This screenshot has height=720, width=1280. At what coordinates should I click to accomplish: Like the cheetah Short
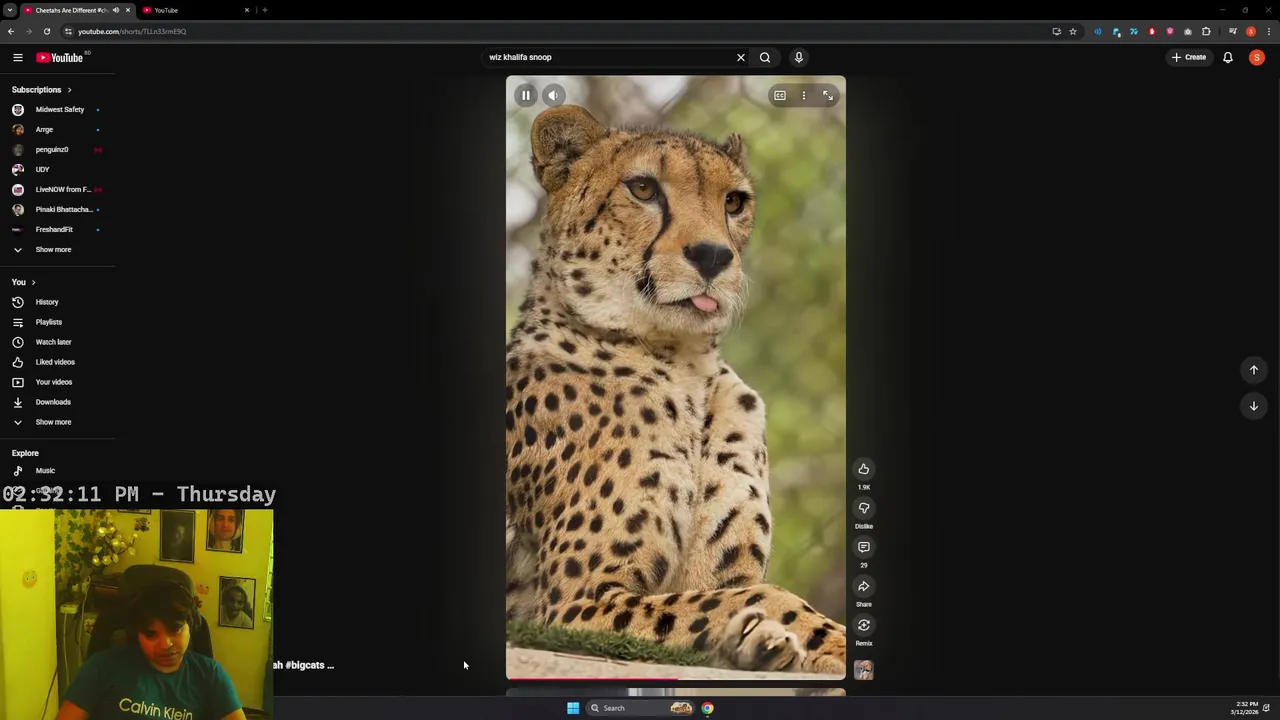(864, 469)
